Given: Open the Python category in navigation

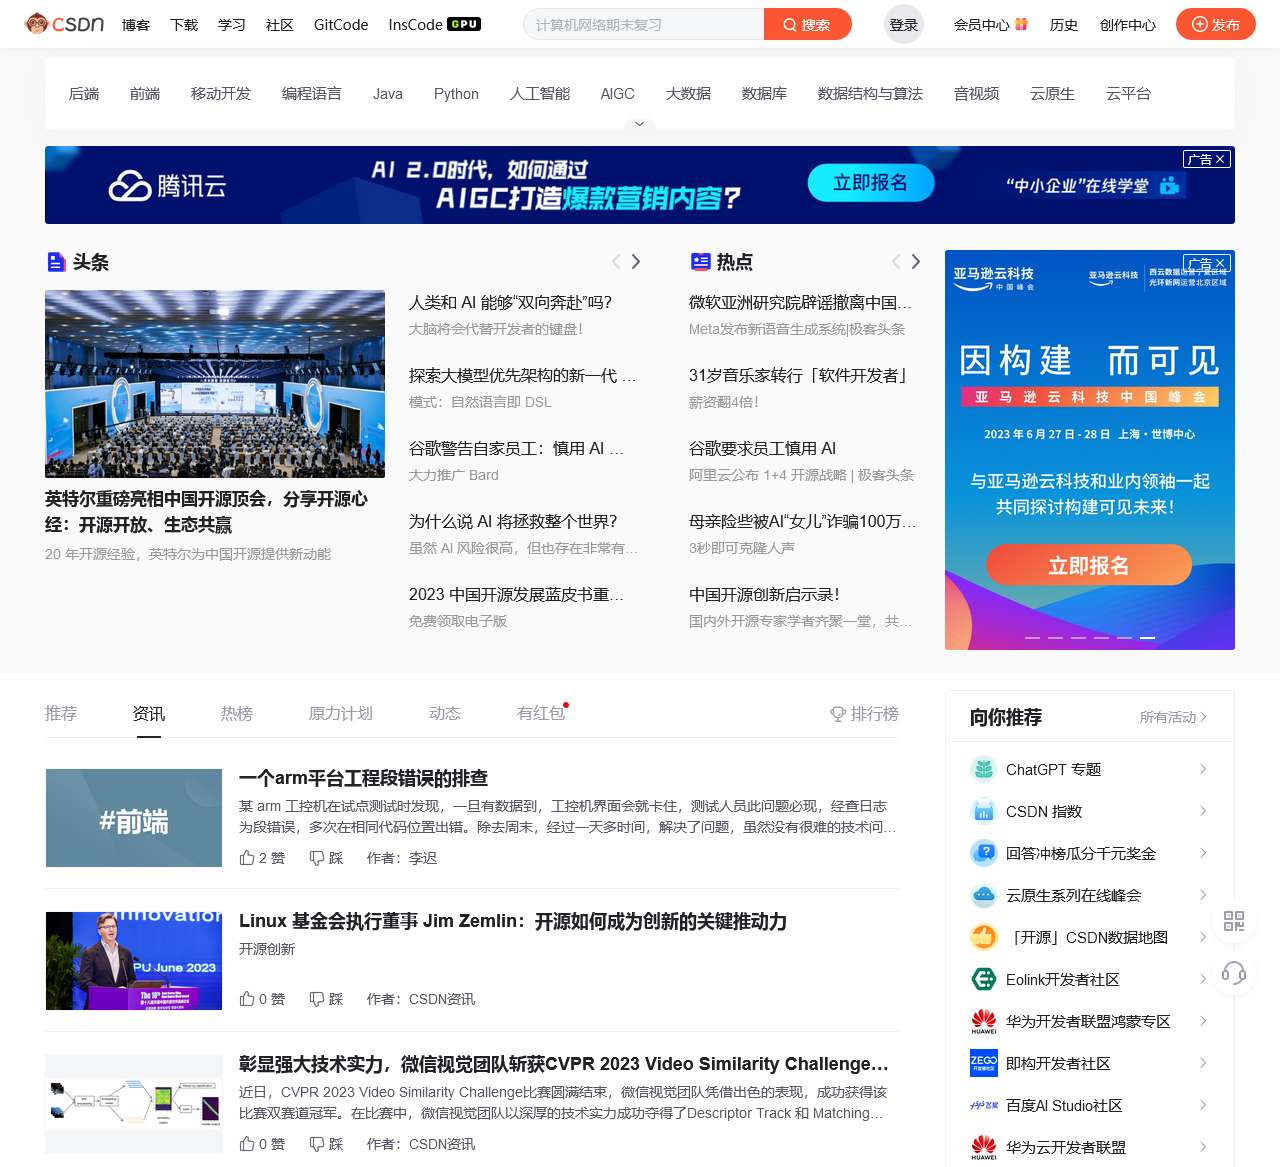Looking at the screenshot, I should click(456, 93).
